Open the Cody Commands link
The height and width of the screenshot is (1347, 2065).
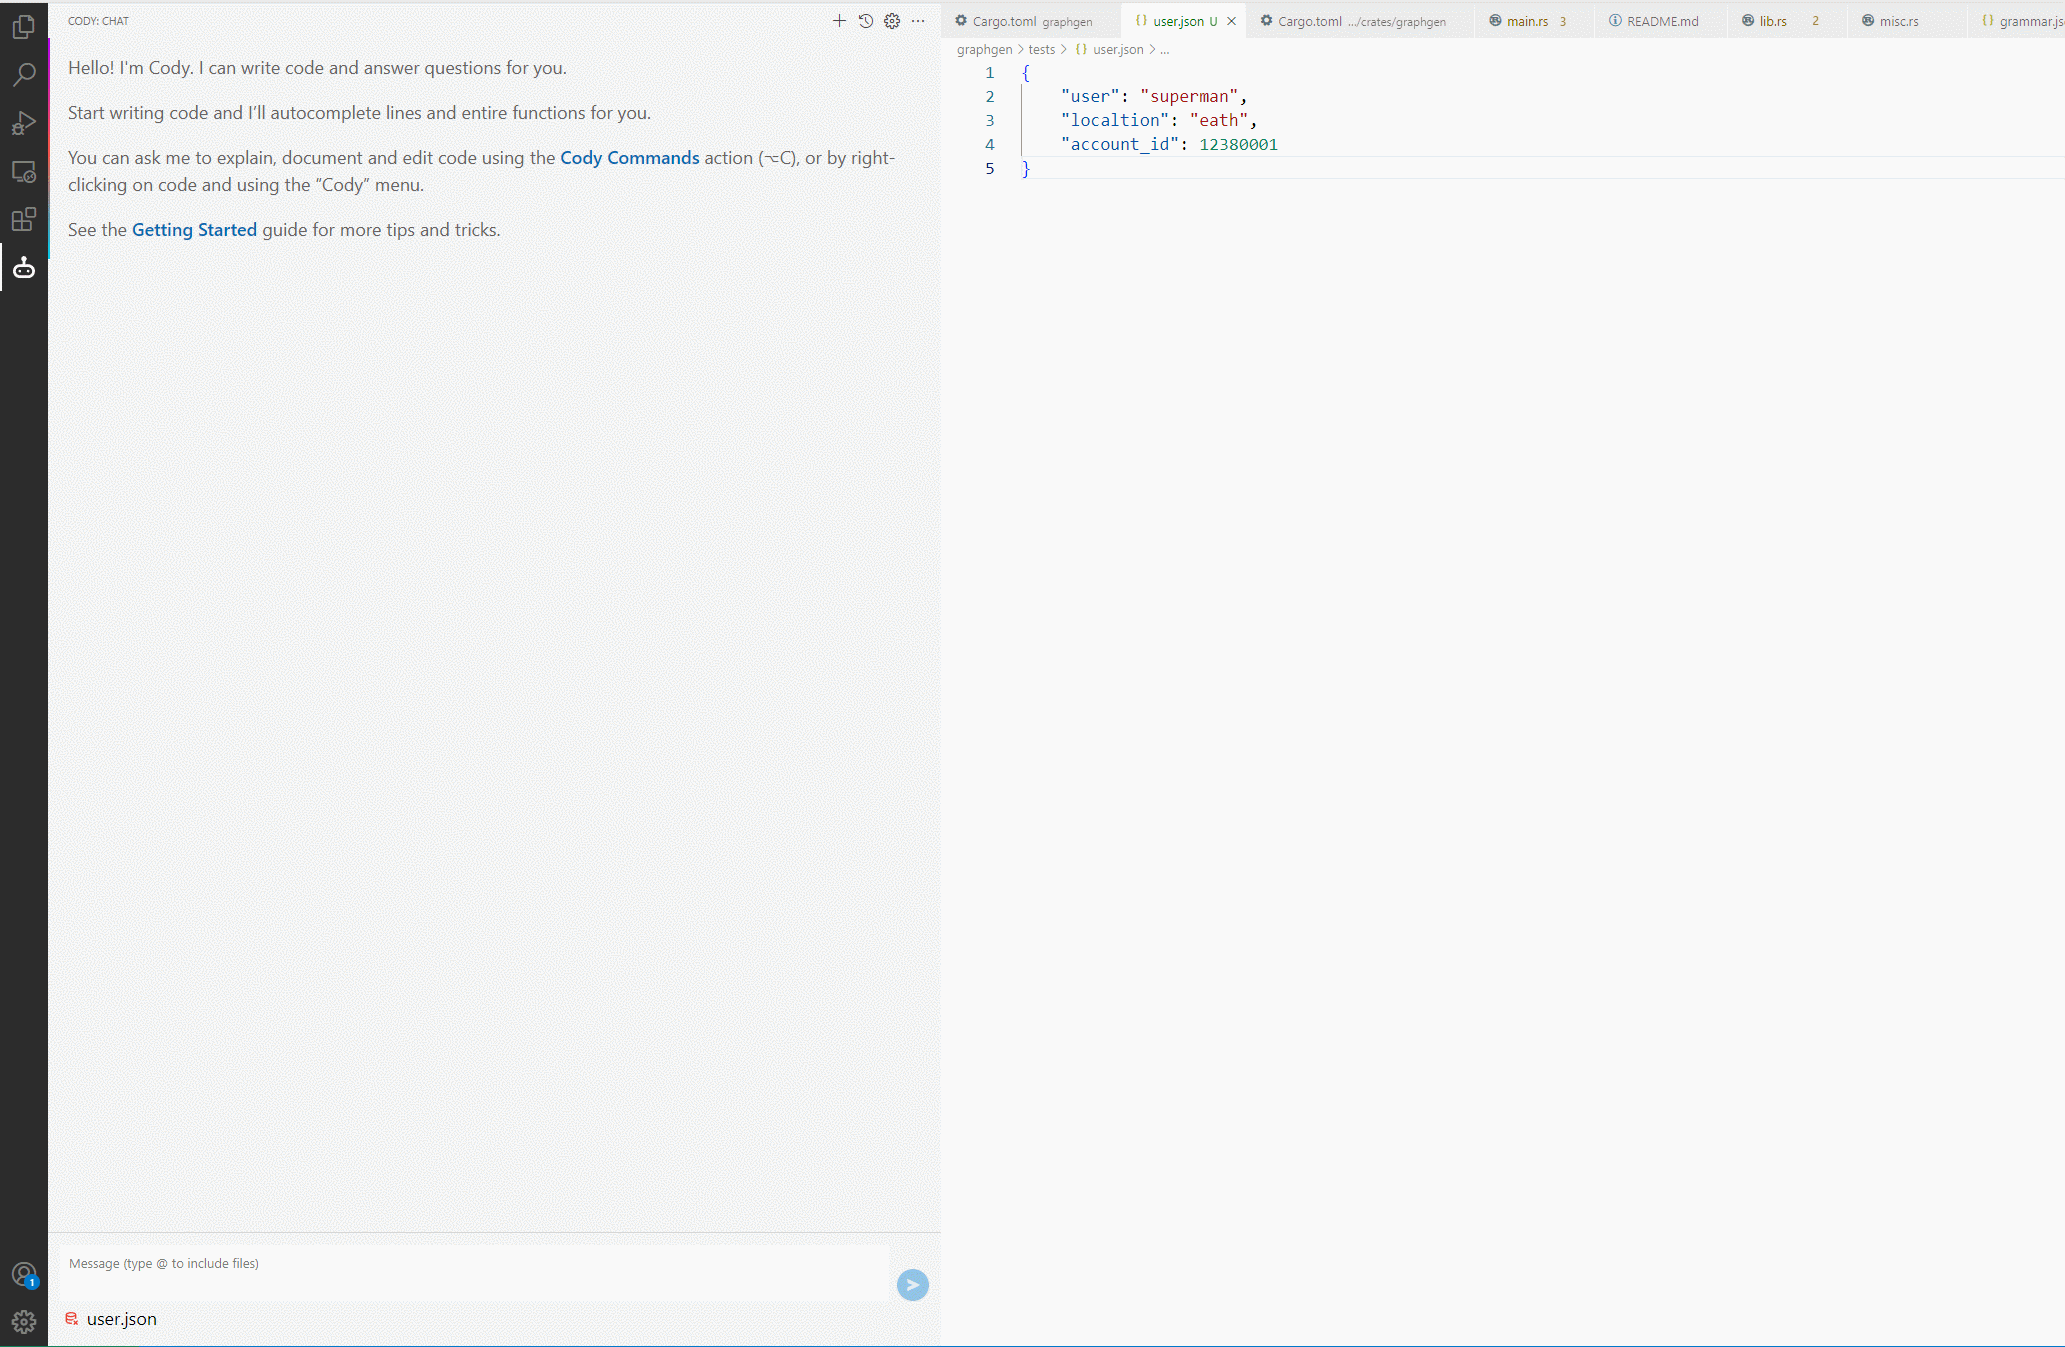(x=630, y=158)
